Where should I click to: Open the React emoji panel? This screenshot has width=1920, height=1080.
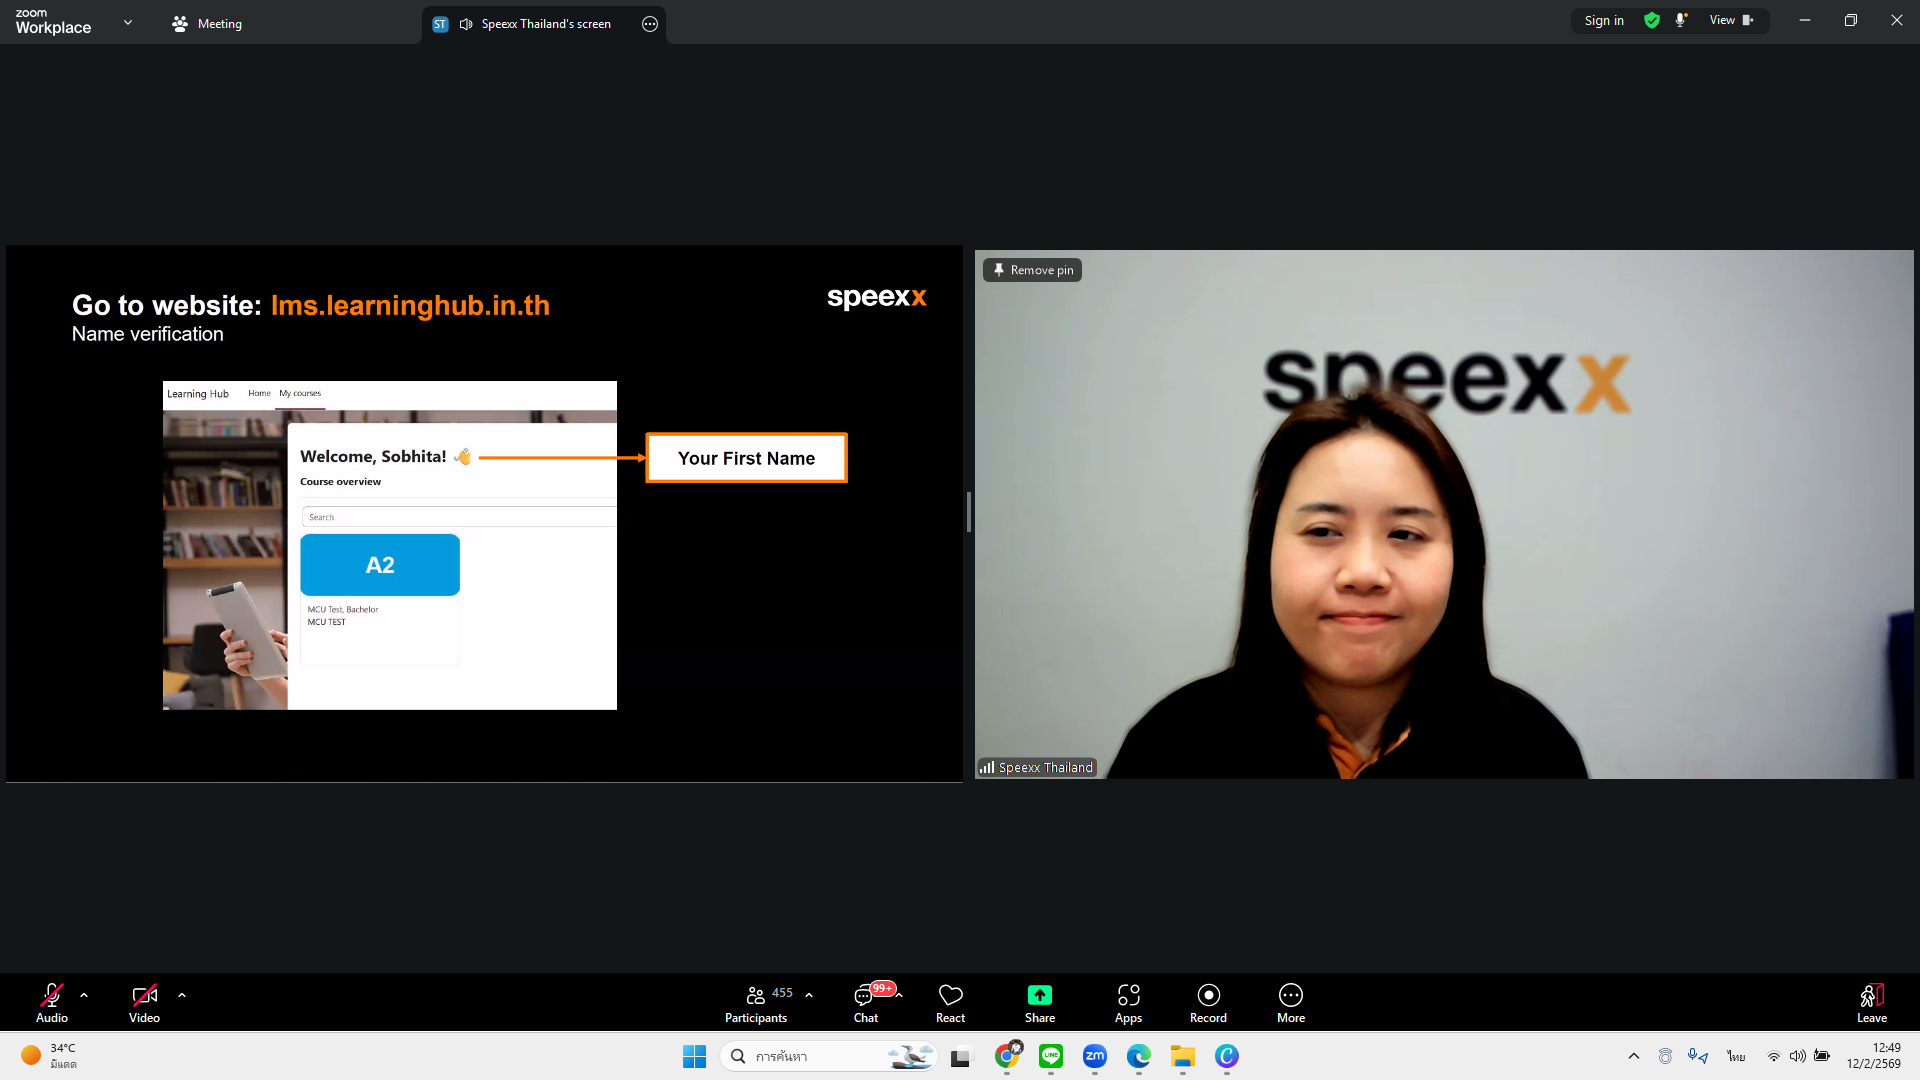(x=950, y=1003)
